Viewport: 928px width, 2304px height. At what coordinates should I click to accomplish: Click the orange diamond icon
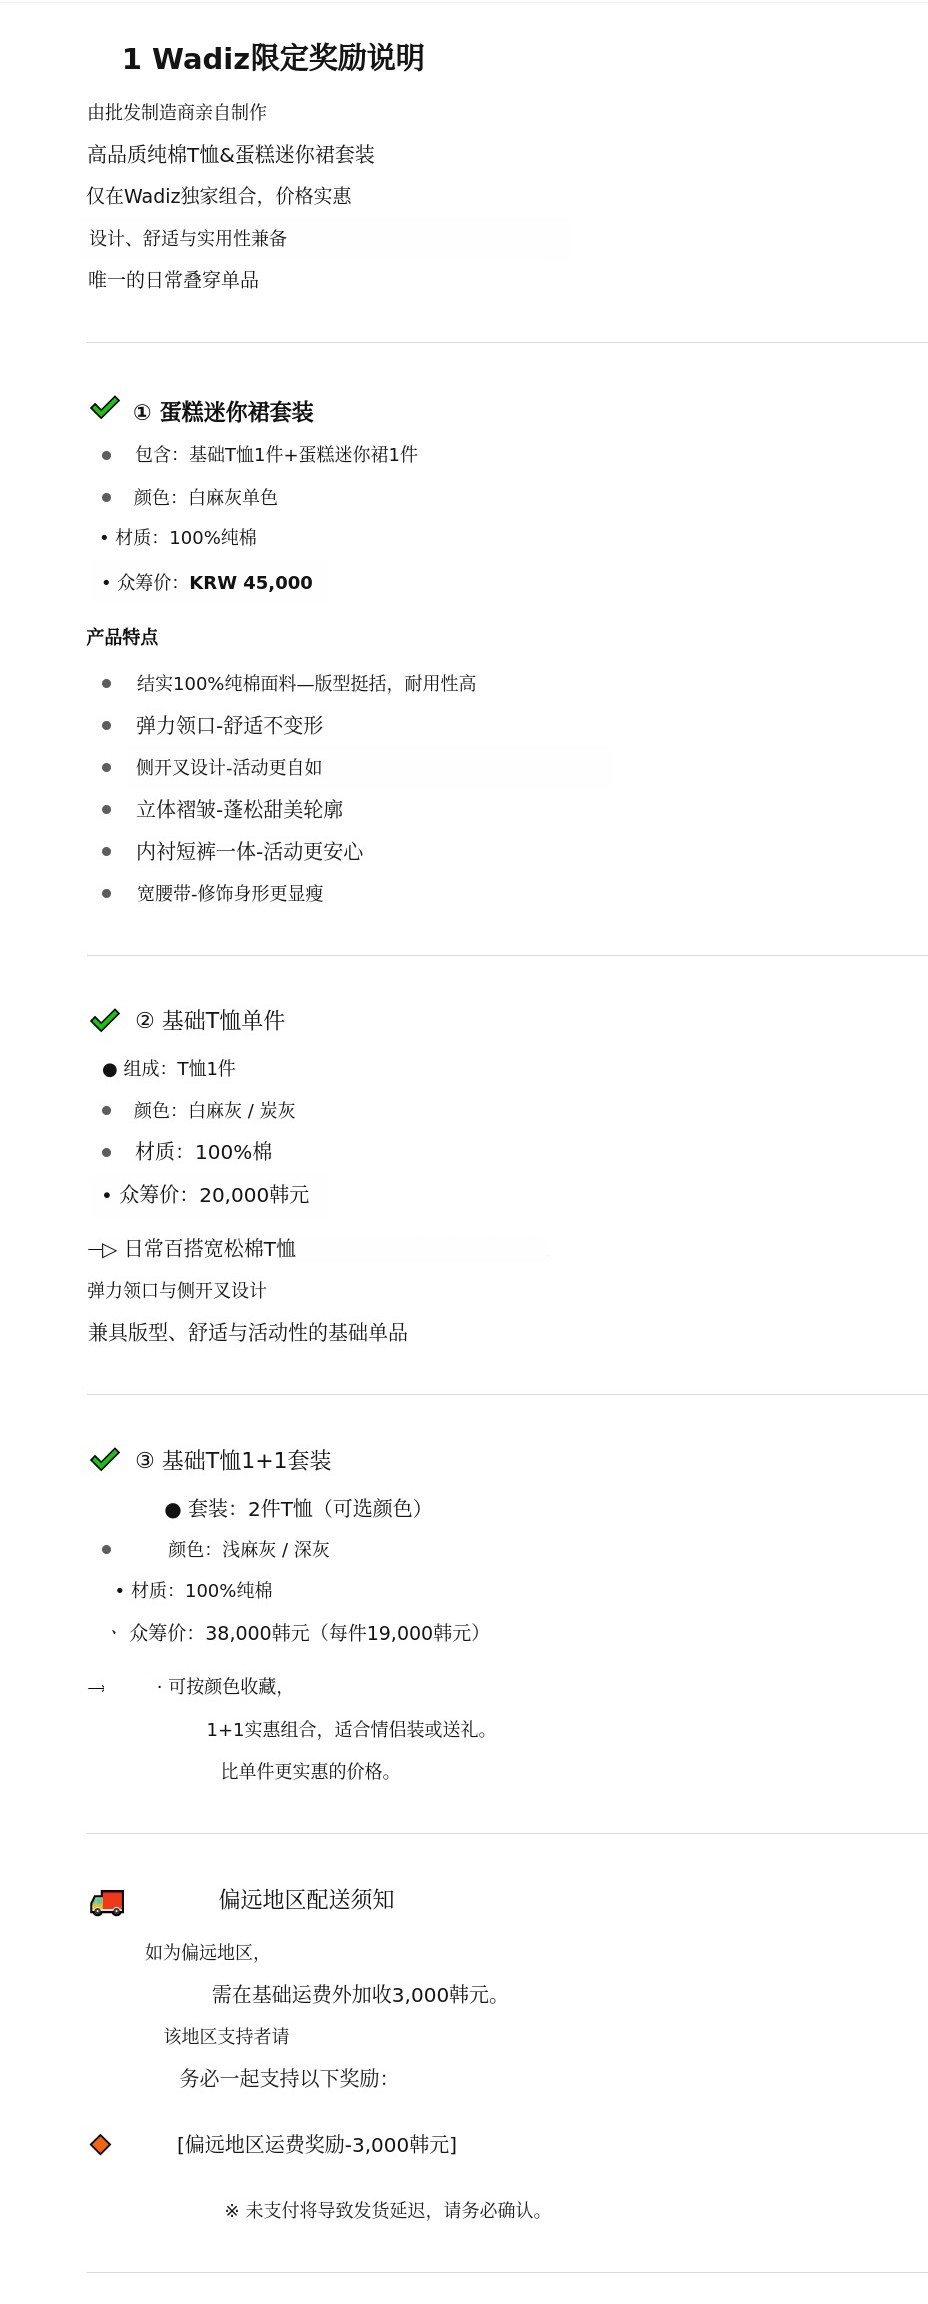pos(100,2144)
